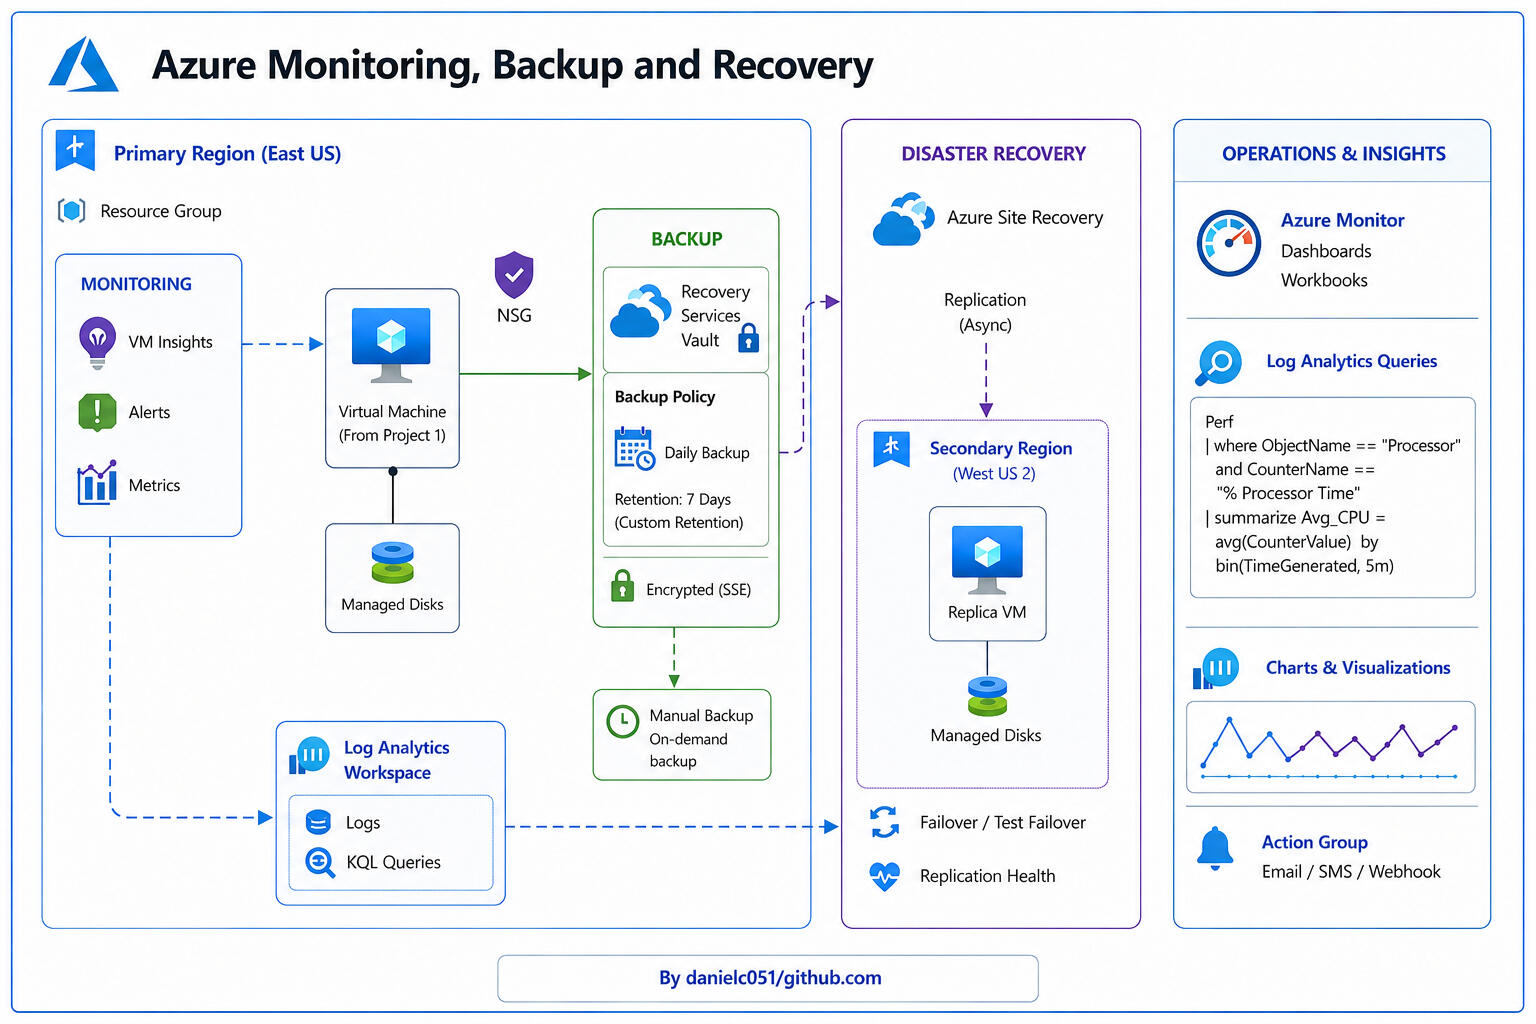This screenshot has width=1536, height=1024.
Task: Click the Azure Monitor gauge icon
Action: click(x=1229, y=243)
